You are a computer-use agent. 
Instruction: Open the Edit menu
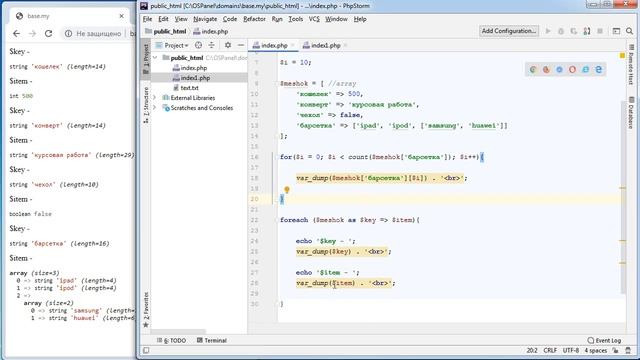pyautogui.click(x=163, y=19)
